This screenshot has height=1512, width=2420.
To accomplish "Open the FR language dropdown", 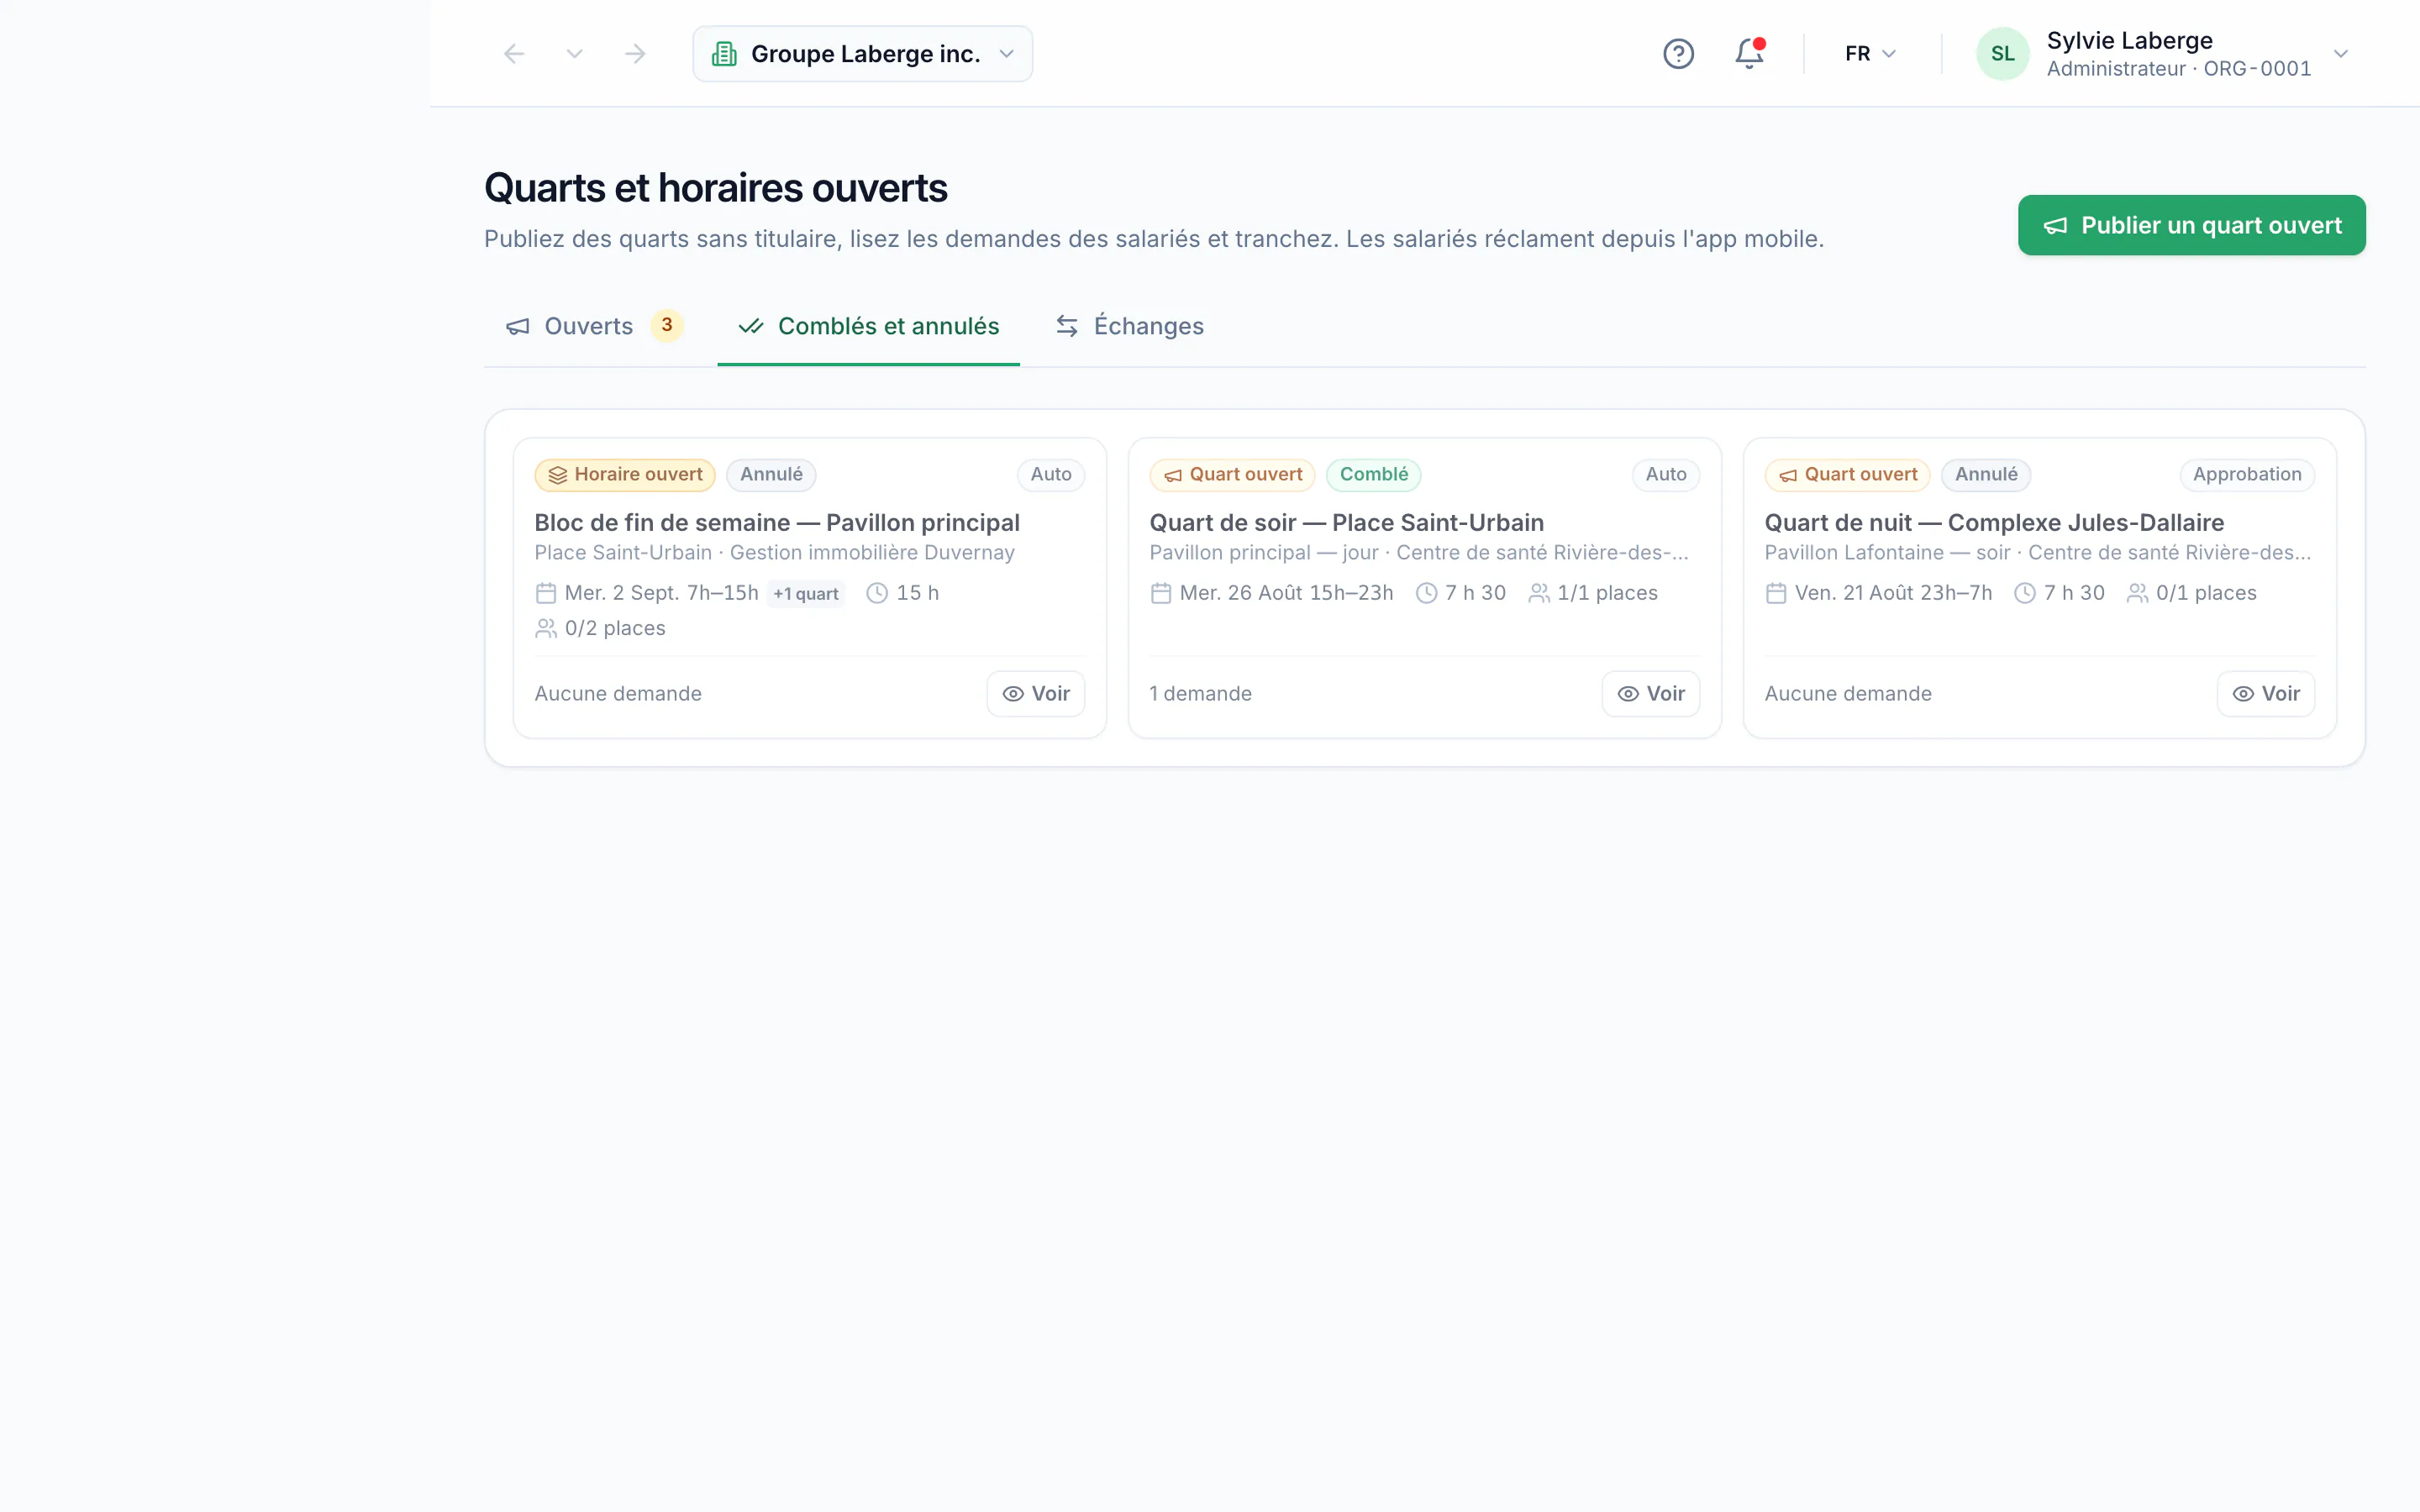I will (1870, 54).
